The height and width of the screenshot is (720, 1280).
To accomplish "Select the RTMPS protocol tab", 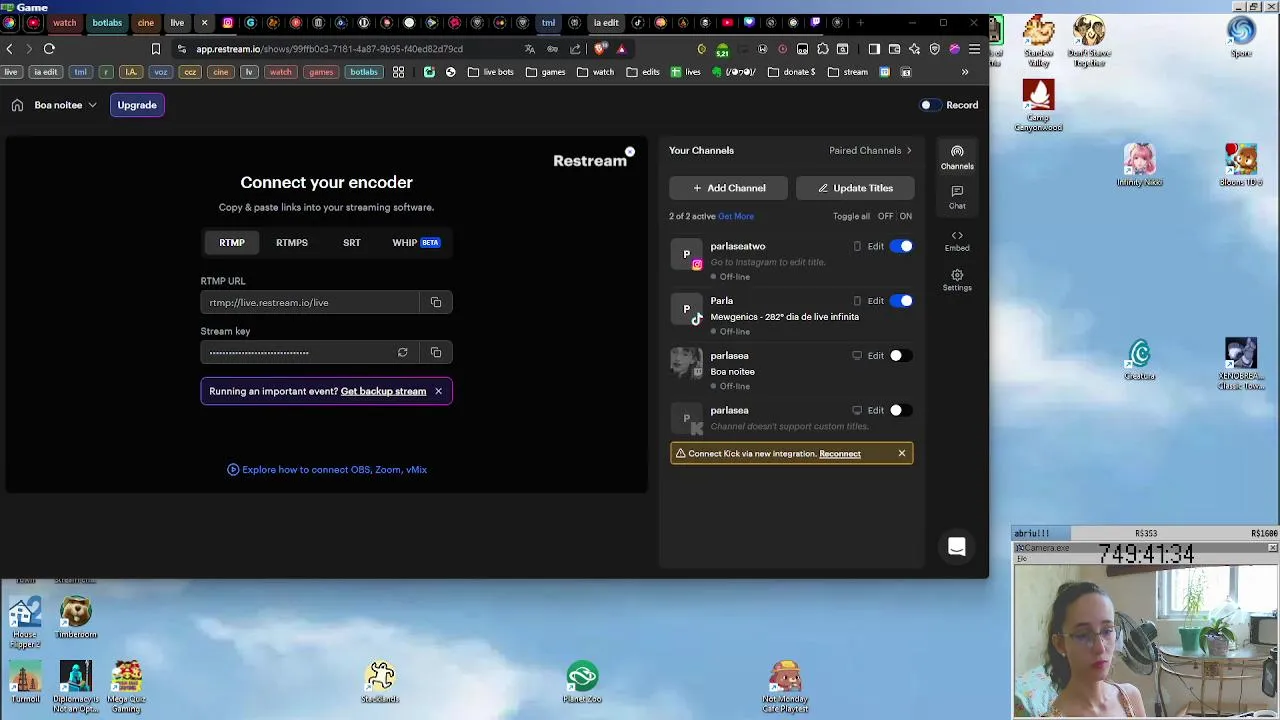I will tap(292, 242).
